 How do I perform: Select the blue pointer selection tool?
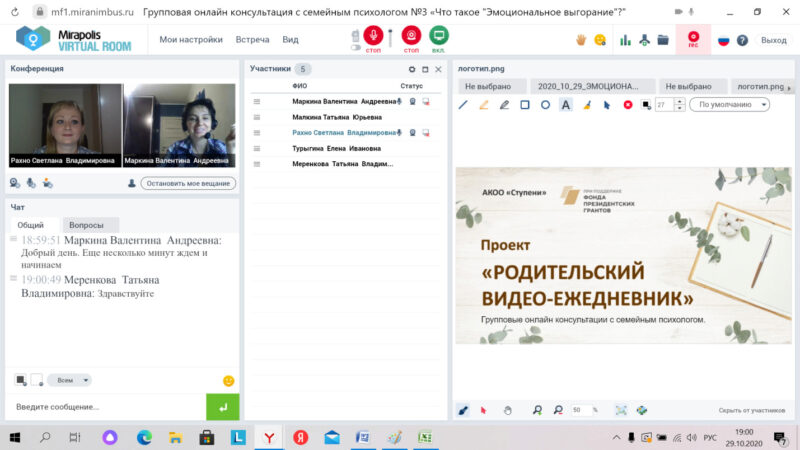pyautogui.click(x=607, y=105)
